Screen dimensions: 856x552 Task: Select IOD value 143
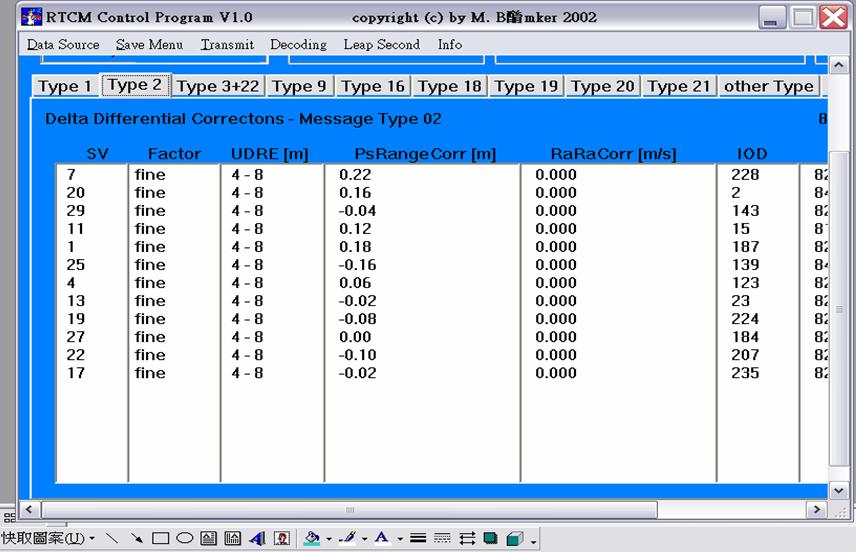(x=745, y=211)
